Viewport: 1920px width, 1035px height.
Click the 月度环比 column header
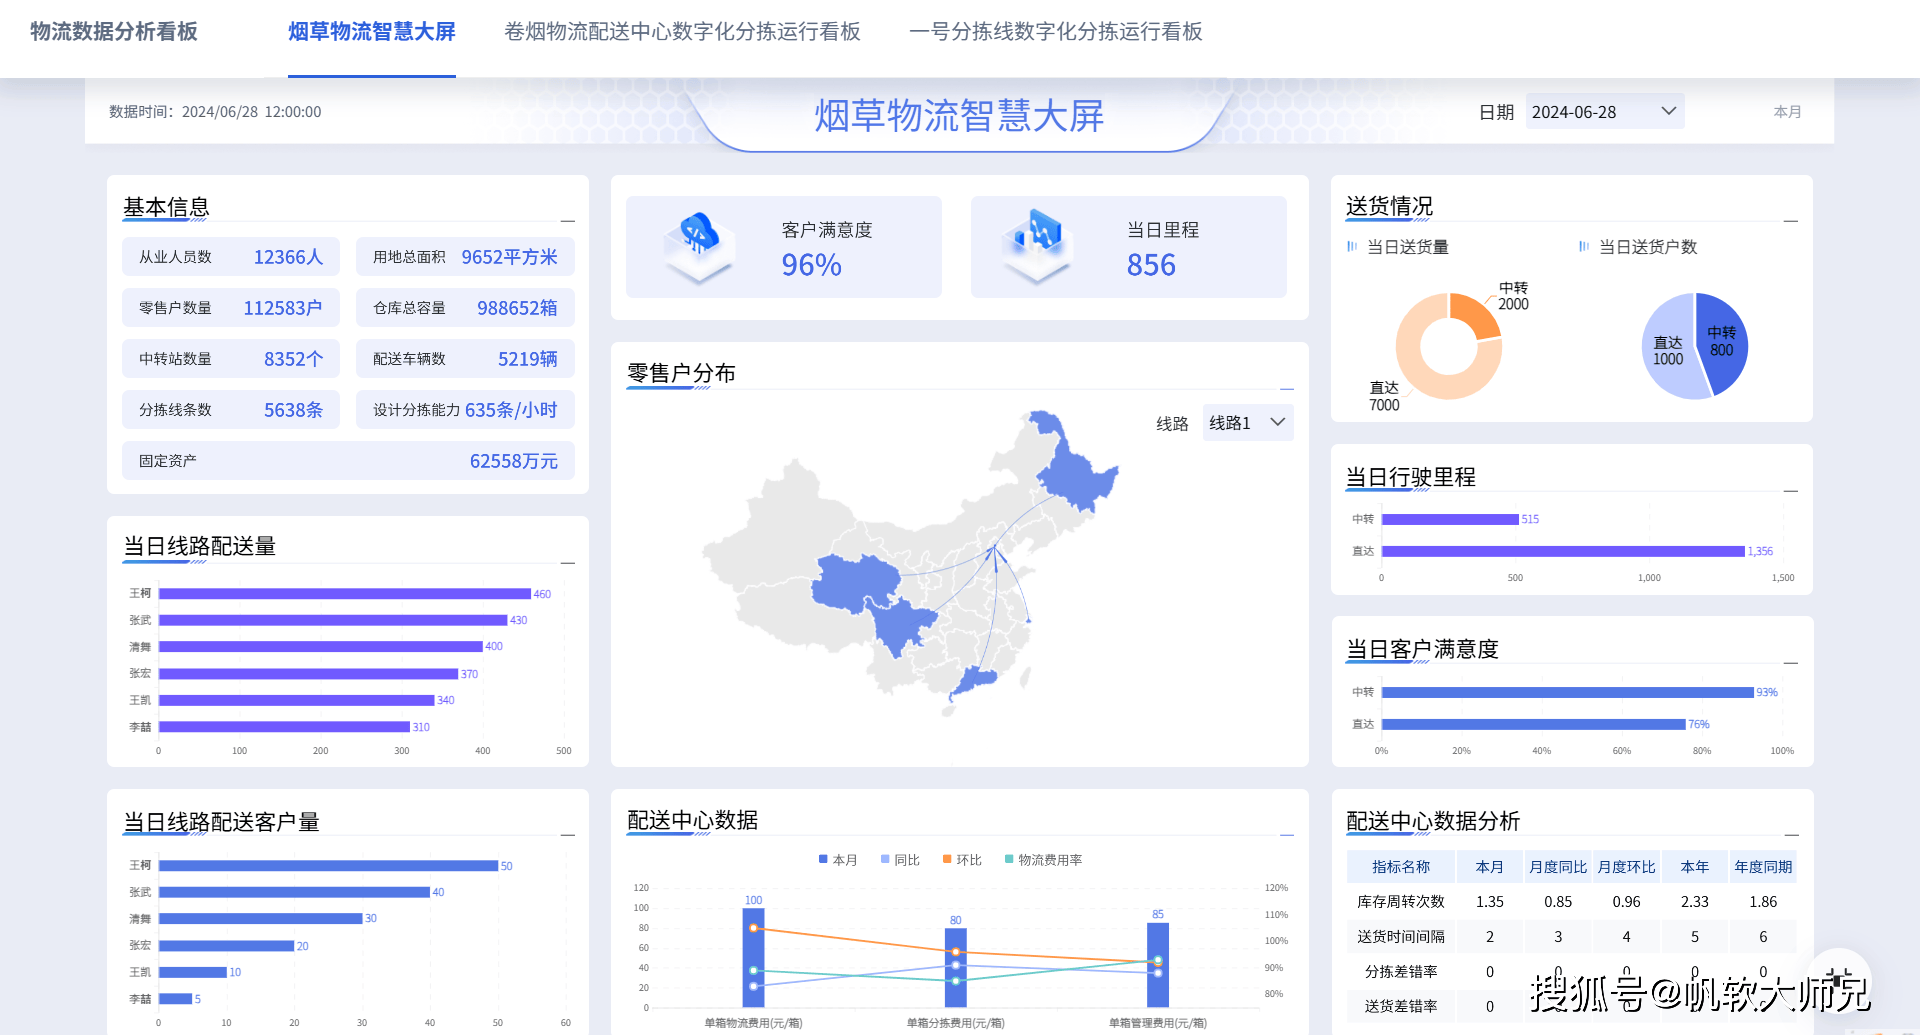pos(1626,867)
